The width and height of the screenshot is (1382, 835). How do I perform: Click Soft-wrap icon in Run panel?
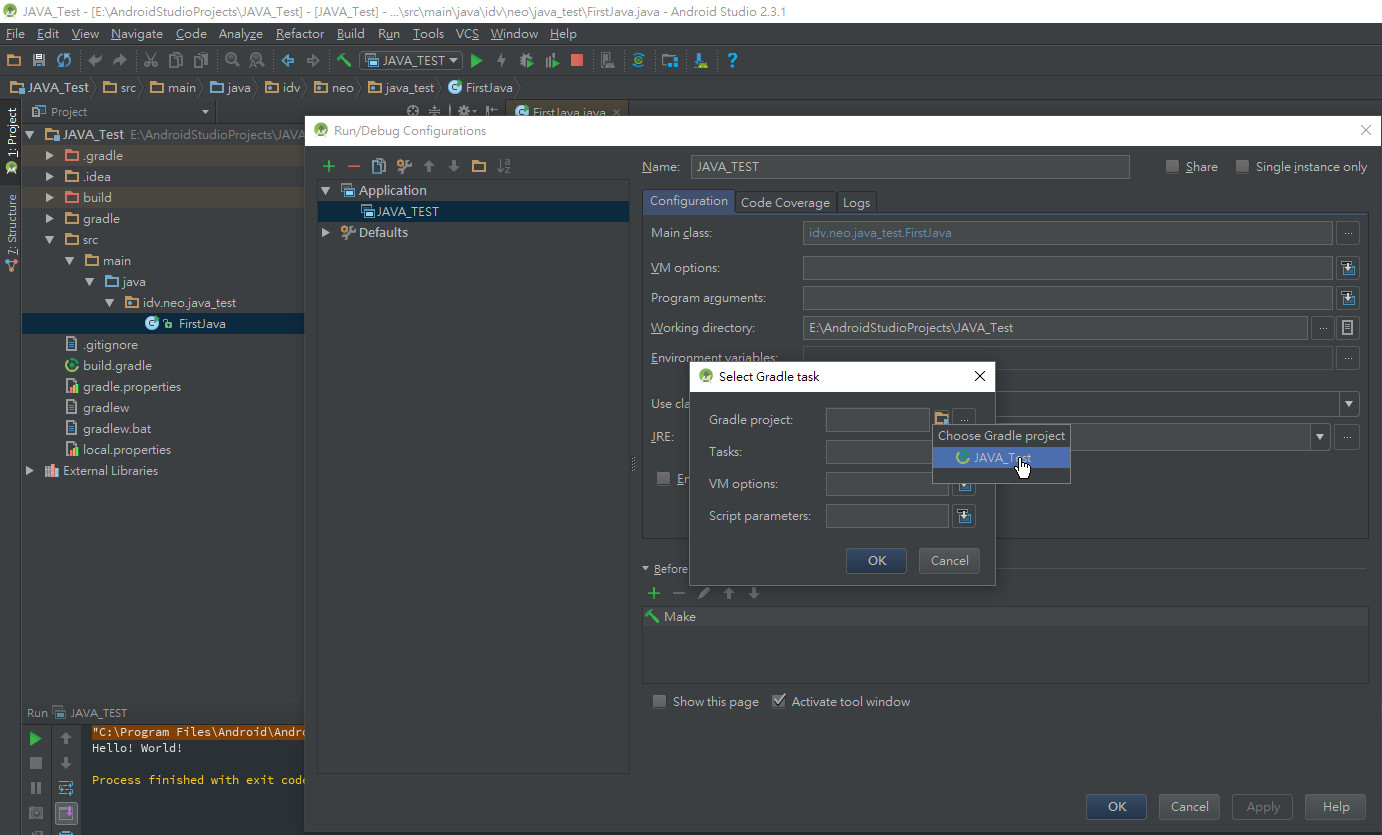(x=66, y=788)
